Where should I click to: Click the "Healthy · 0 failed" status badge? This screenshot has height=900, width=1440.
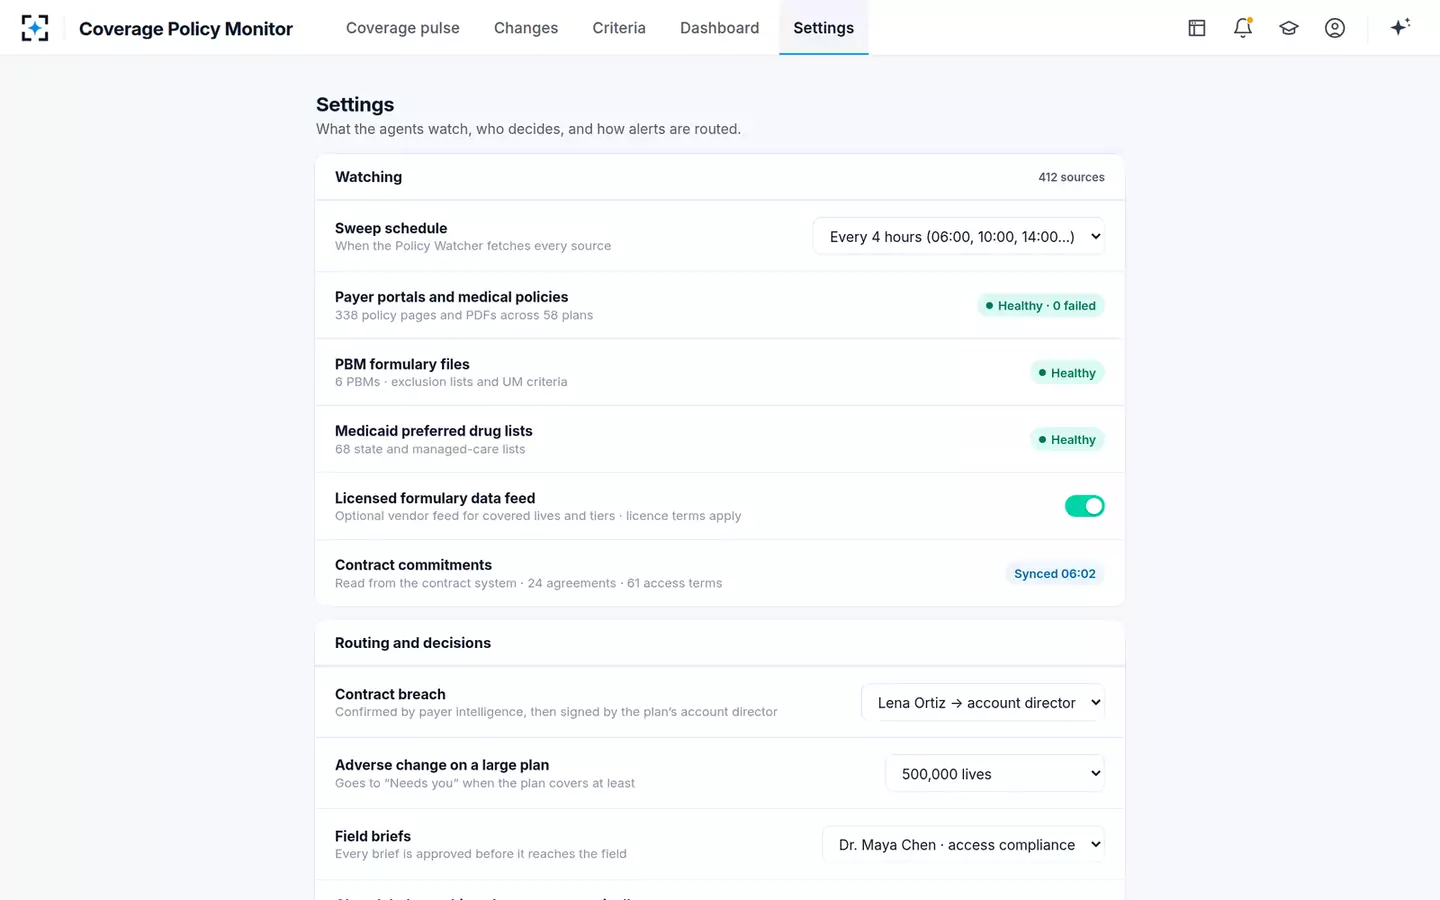1040,306
